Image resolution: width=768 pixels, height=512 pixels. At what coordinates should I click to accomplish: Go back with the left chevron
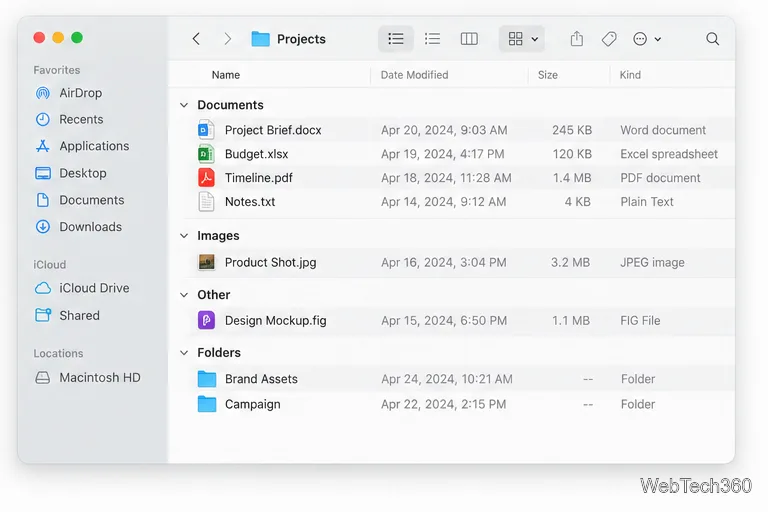point(196,39)
